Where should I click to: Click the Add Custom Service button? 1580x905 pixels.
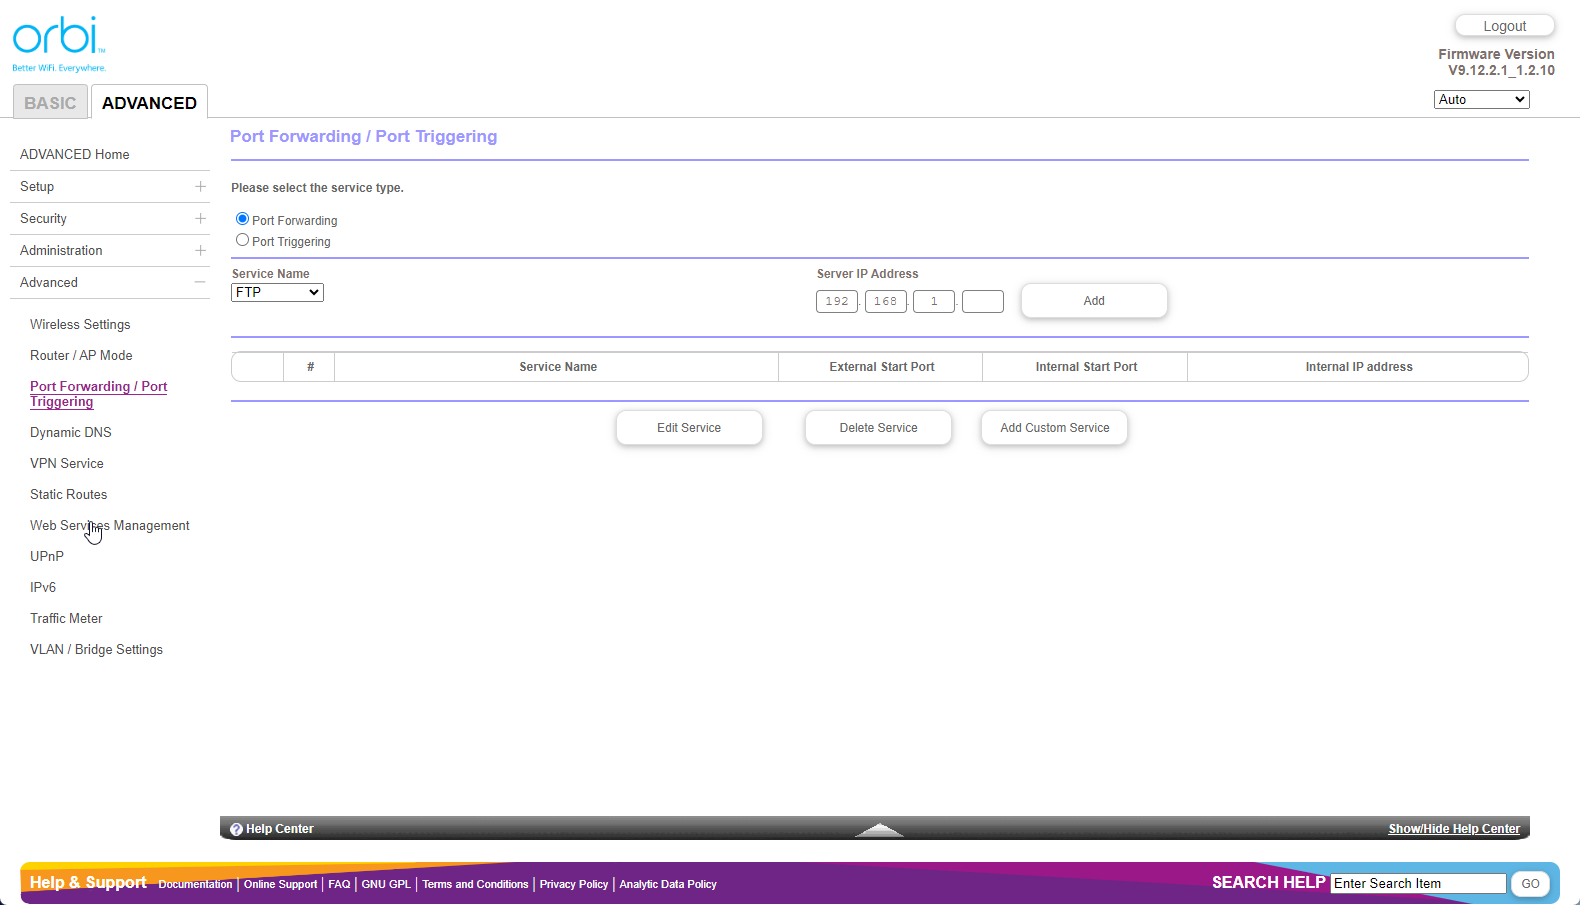point(1054,428)
